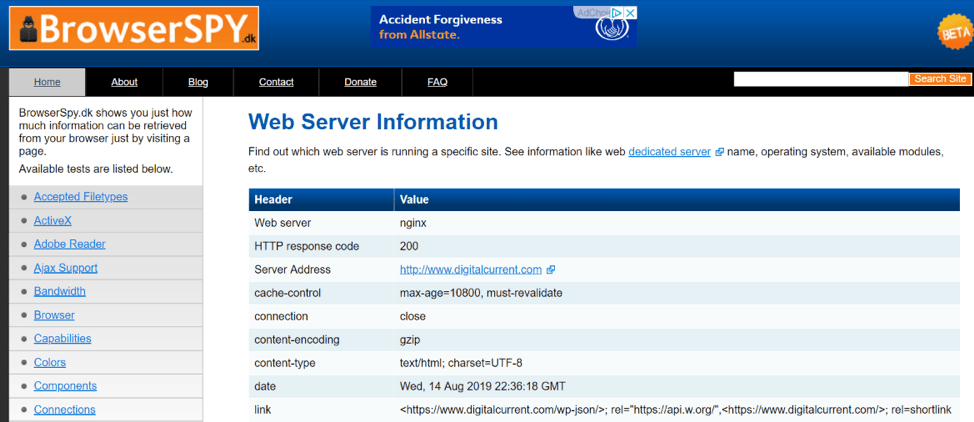Open the ActiveX test
Image resolution: width=974 pixels, height=422 pixels.
(x=53, y=221)
